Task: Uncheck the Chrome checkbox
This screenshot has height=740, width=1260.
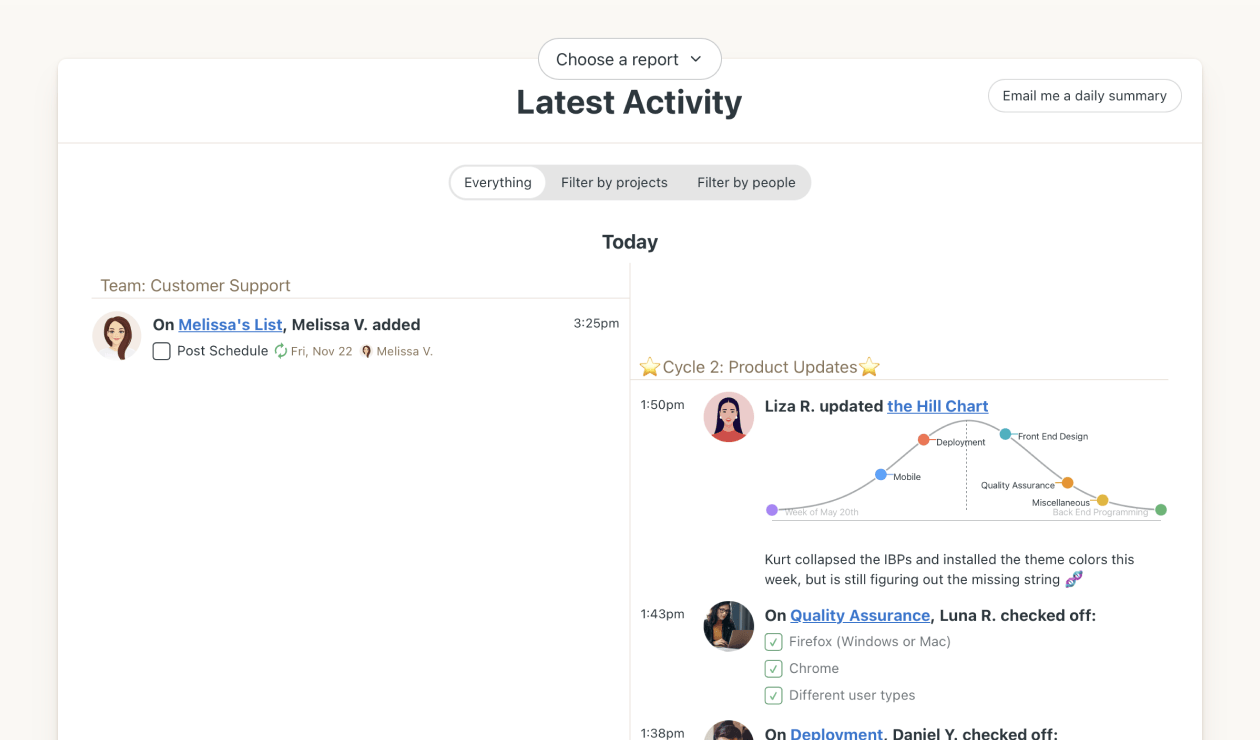Action: point(774,668)
